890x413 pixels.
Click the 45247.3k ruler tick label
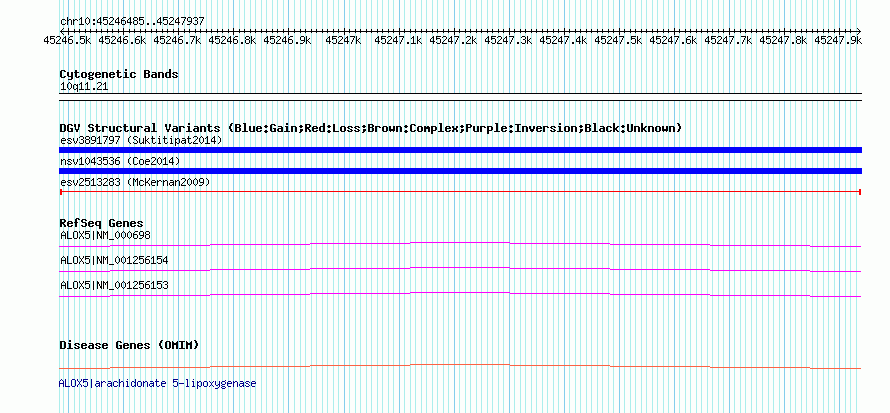click(x=509, y=40)
